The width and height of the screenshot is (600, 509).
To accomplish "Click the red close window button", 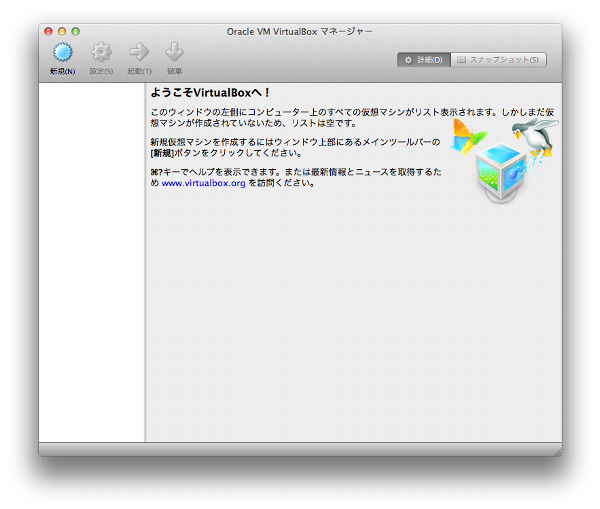I will click(x=49, y=31).
